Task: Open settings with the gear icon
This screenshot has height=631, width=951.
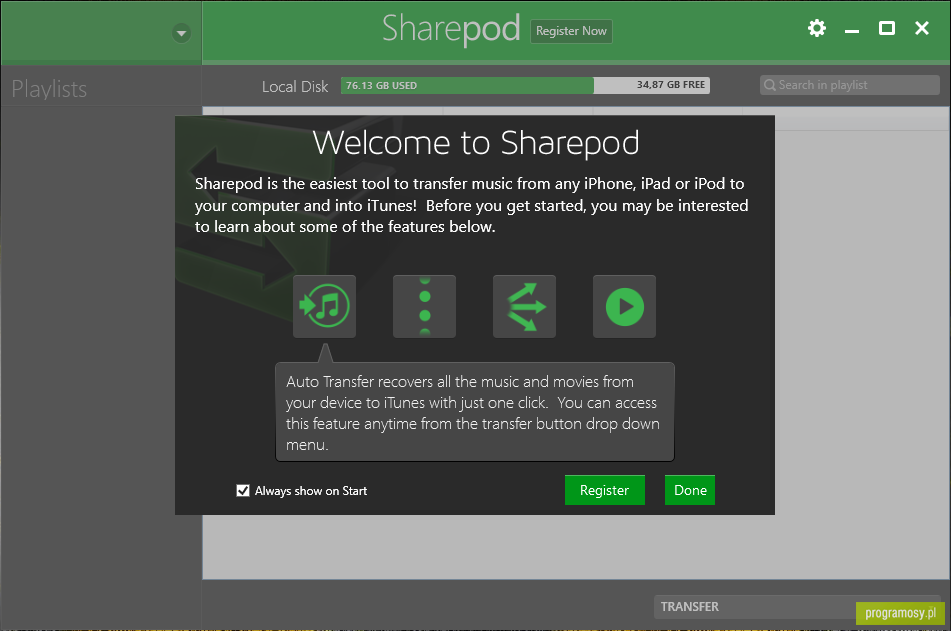Action: pos(817,28)
